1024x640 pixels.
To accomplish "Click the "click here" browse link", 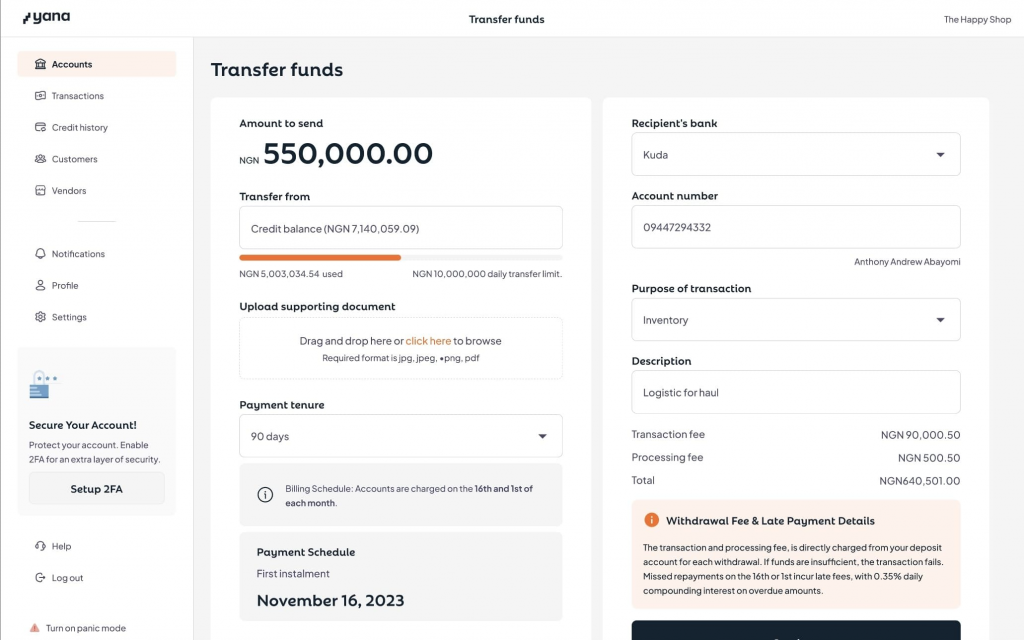I will tap(428, 341).
